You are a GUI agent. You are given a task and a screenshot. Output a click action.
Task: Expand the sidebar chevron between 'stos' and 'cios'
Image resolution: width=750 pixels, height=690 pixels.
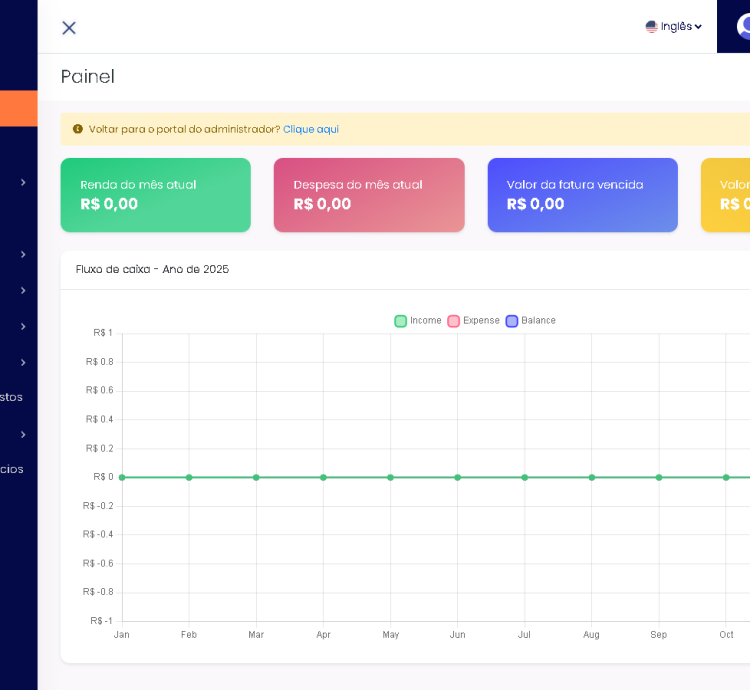click(23, 434)
